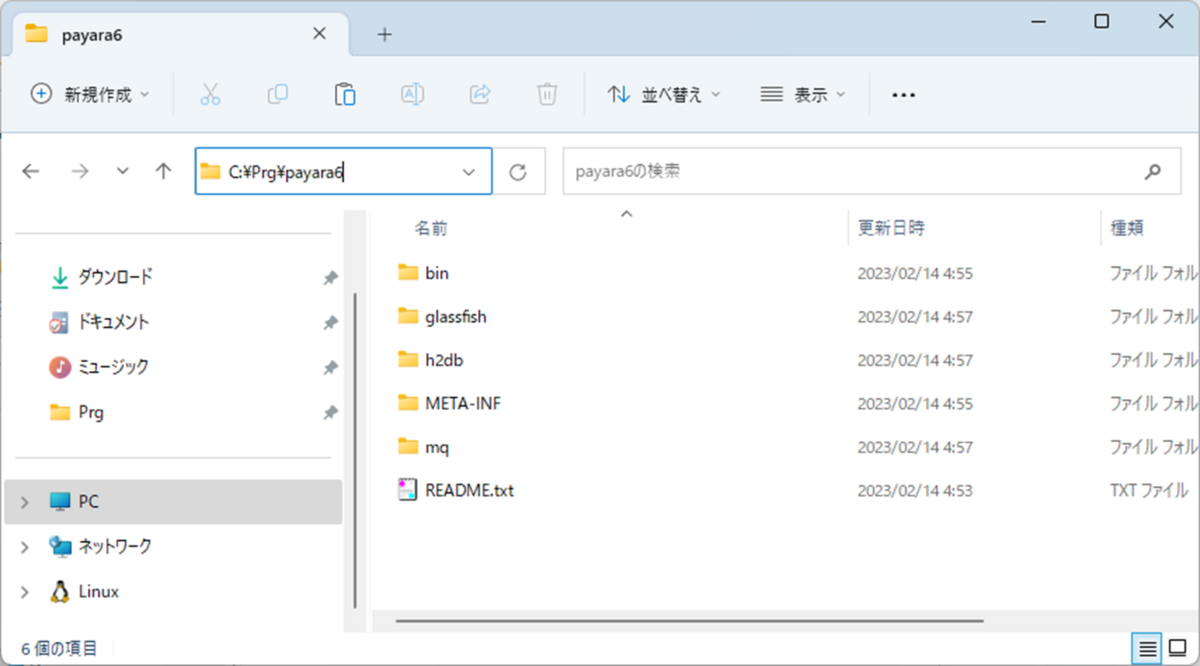Click the pin icon next to ドキュメント
Viewport: 1200px width, 666px height.
coord(330,323)
